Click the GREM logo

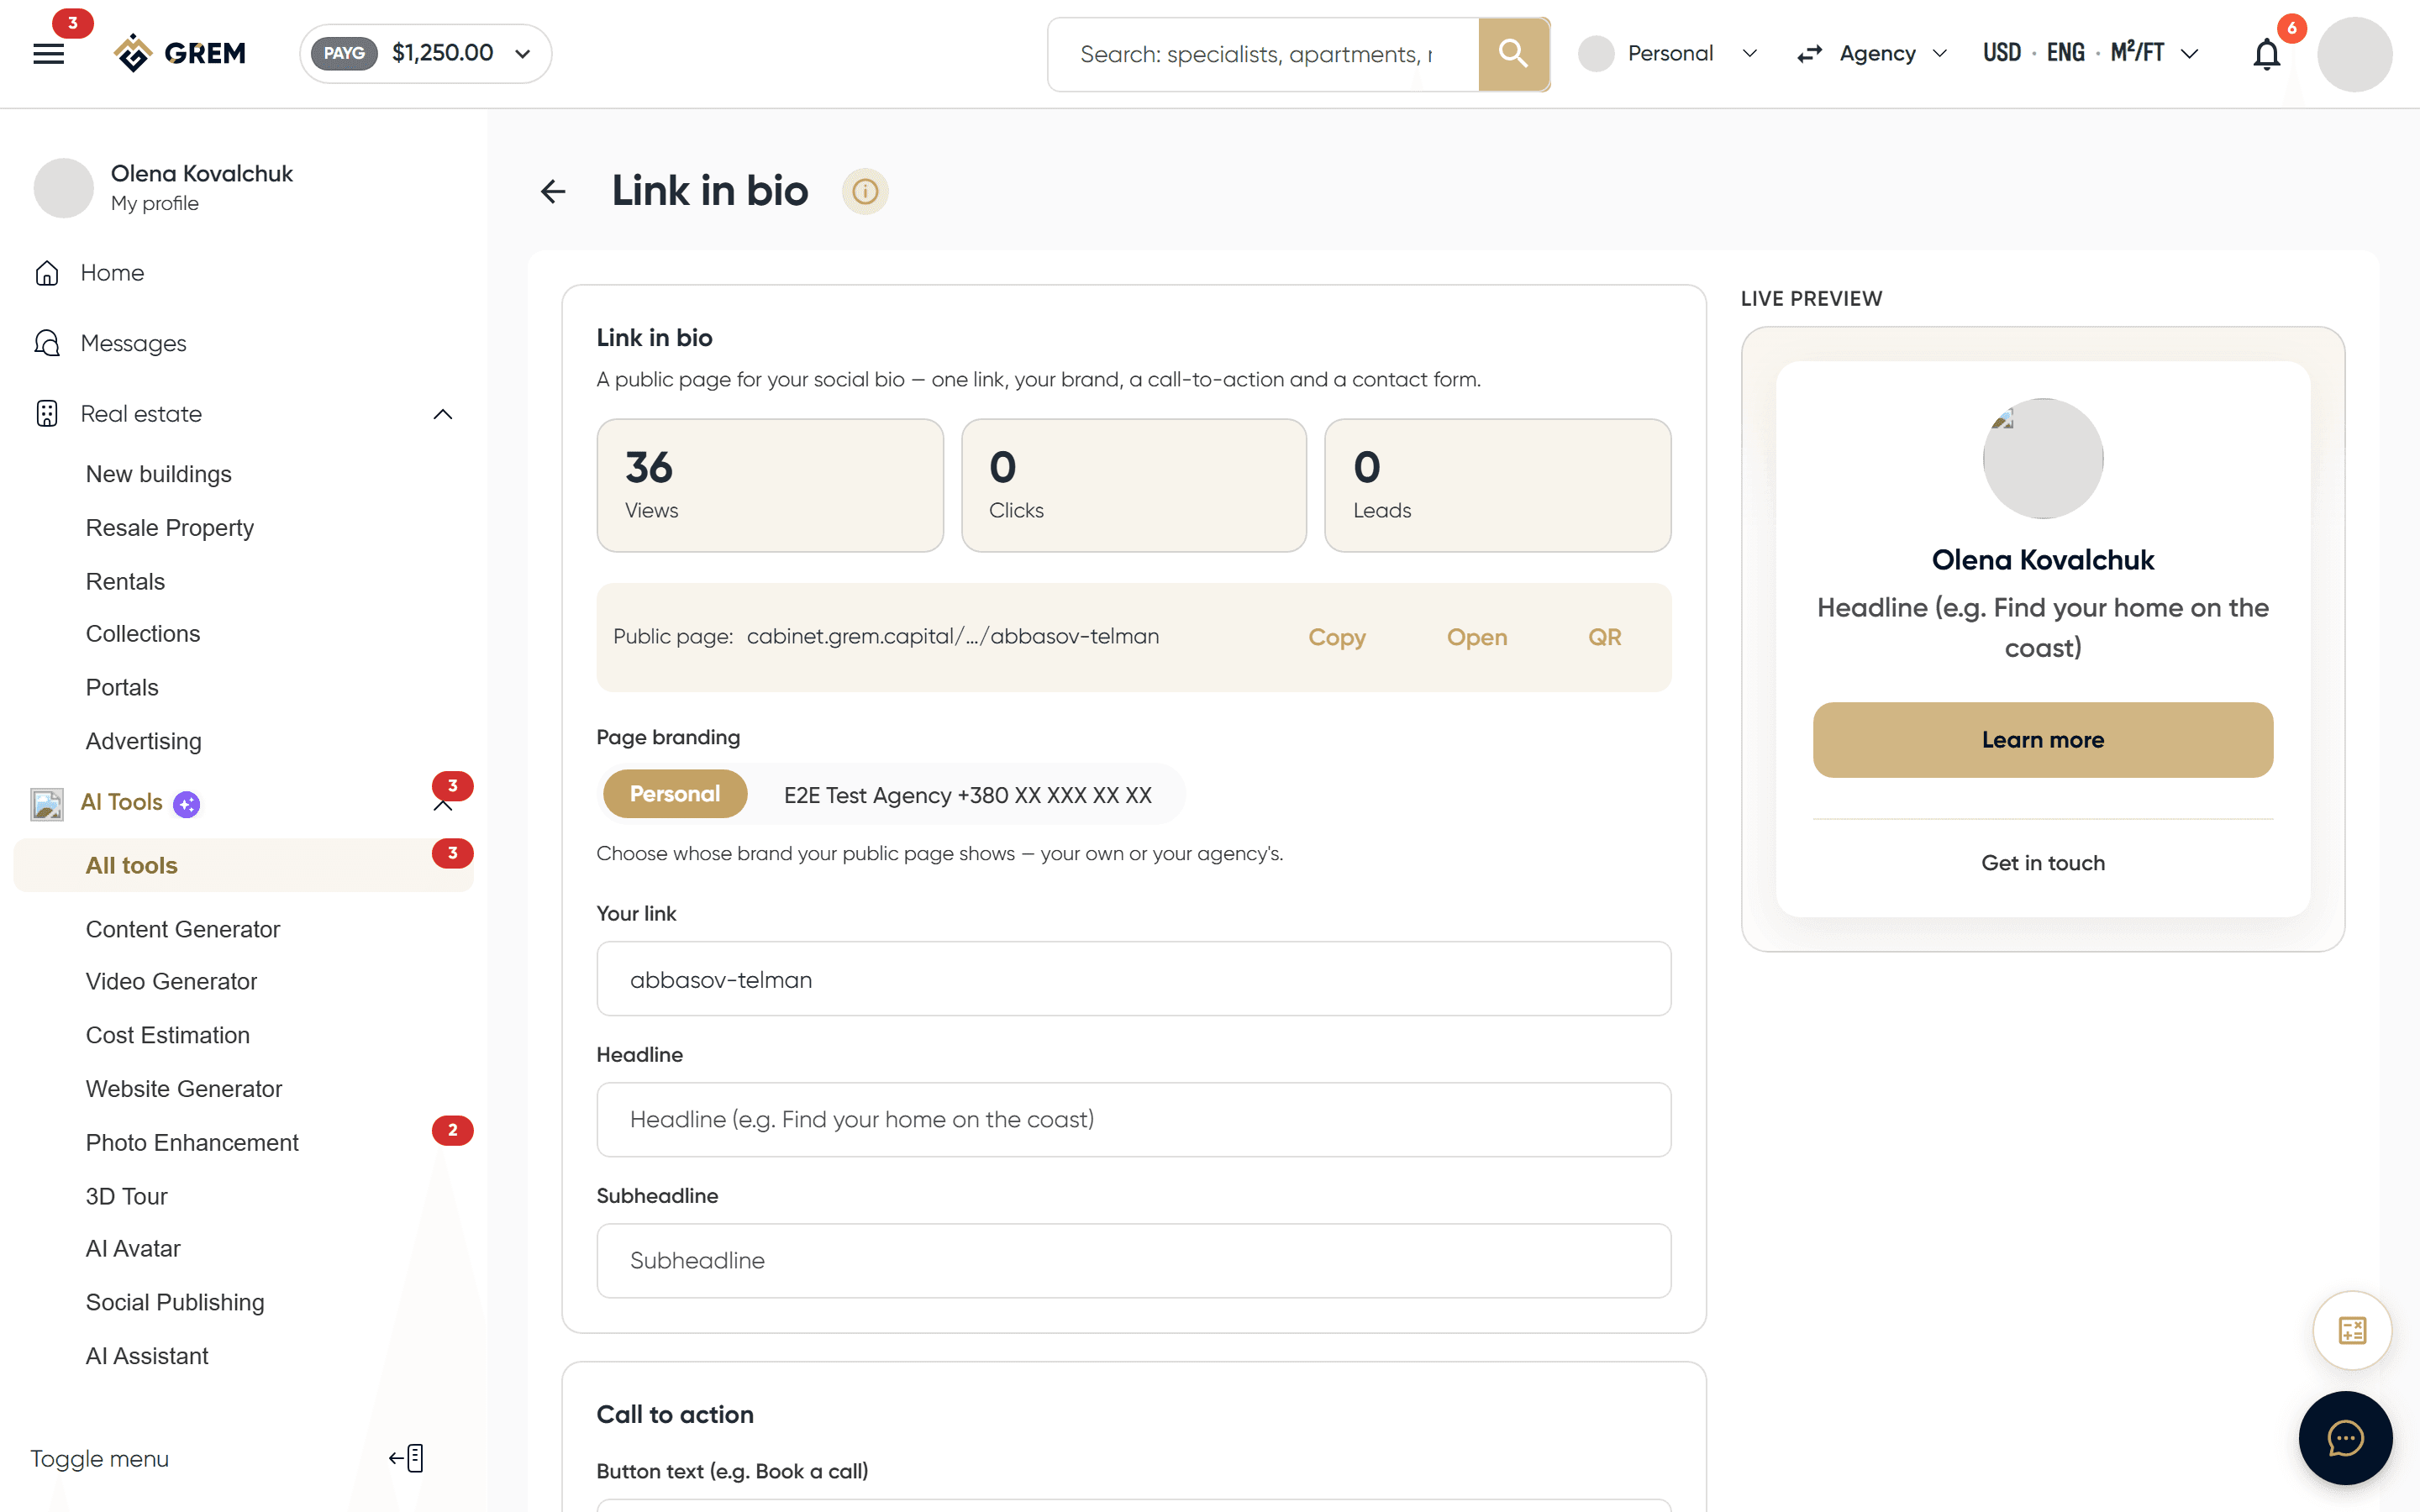(x=179, y=53)
